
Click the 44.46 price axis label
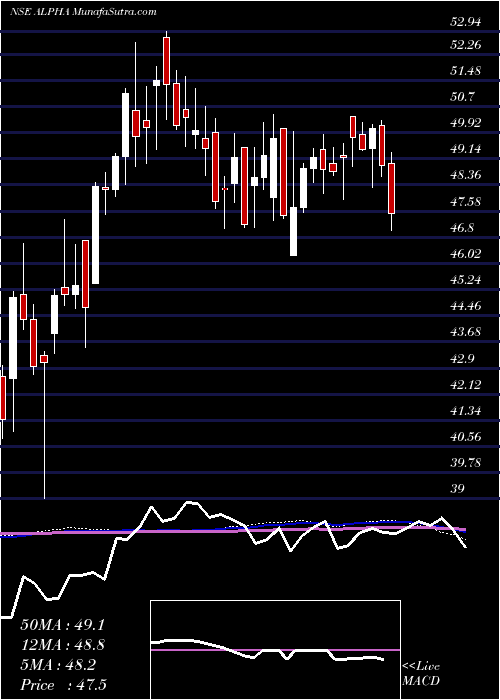click(x=465, y=306)
